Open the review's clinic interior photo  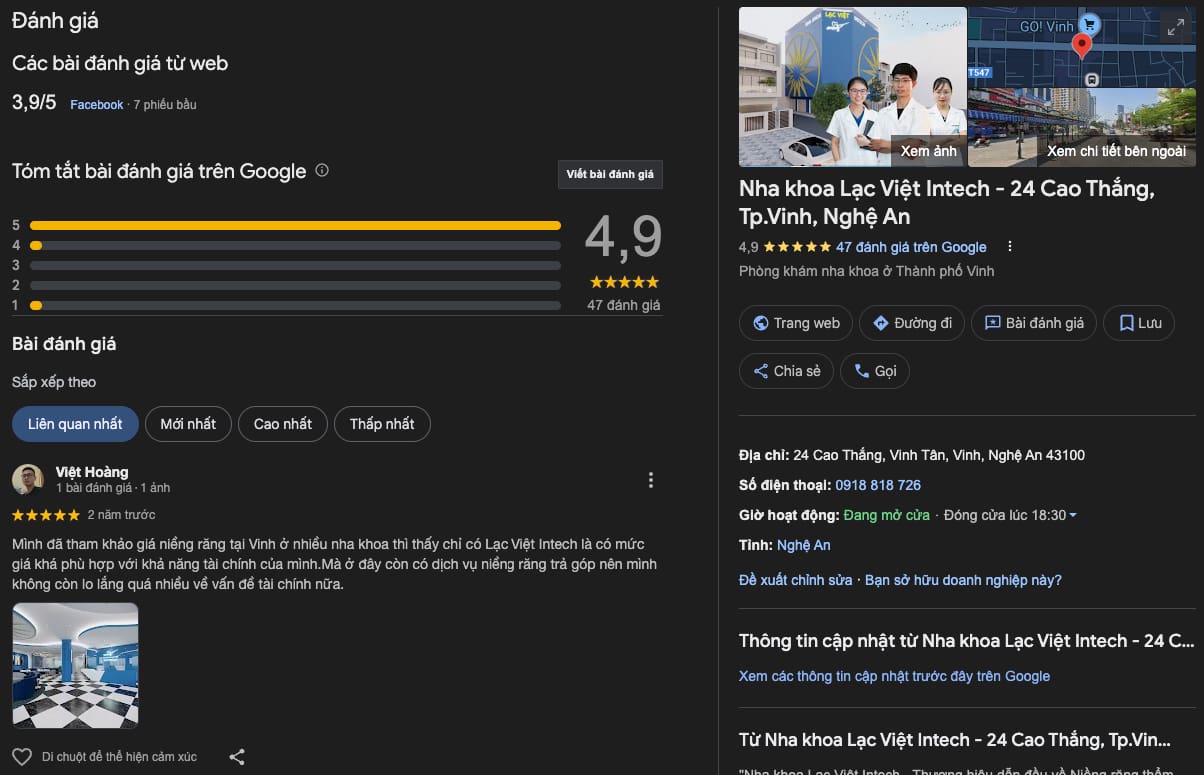pos(75,665)
